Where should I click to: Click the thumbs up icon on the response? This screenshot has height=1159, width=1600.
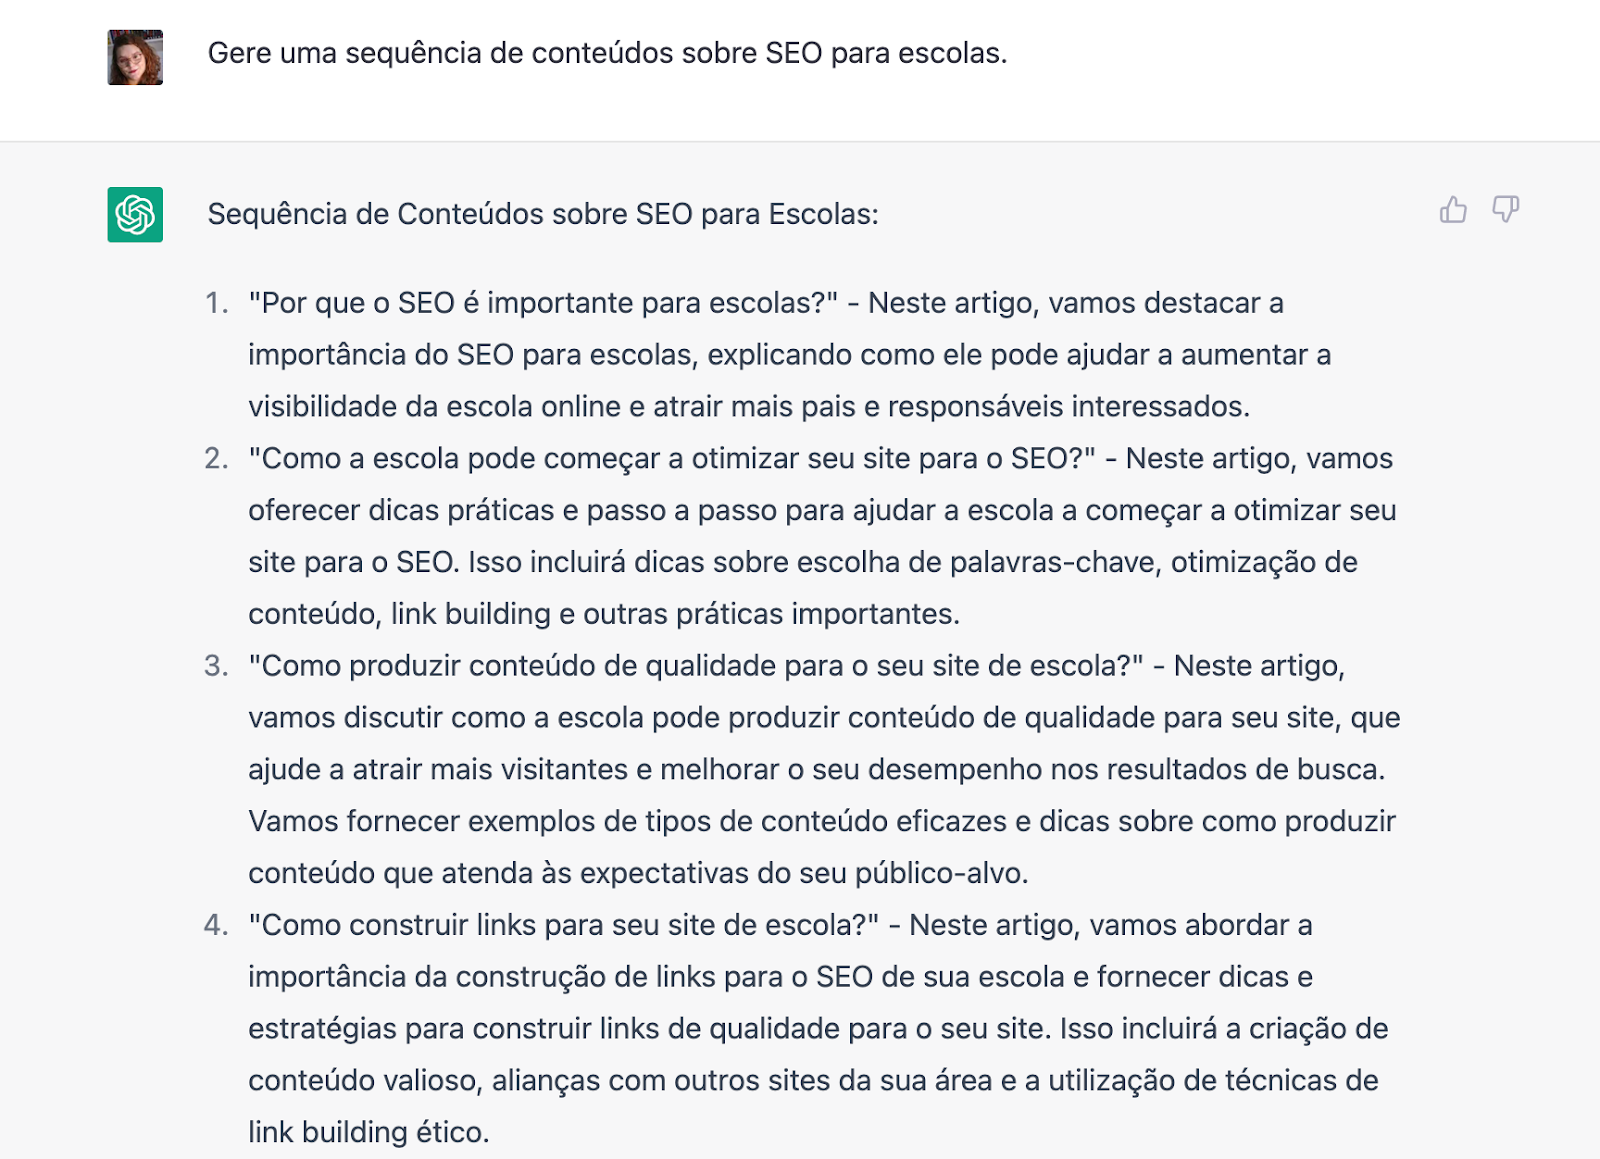pos(1453,209)
